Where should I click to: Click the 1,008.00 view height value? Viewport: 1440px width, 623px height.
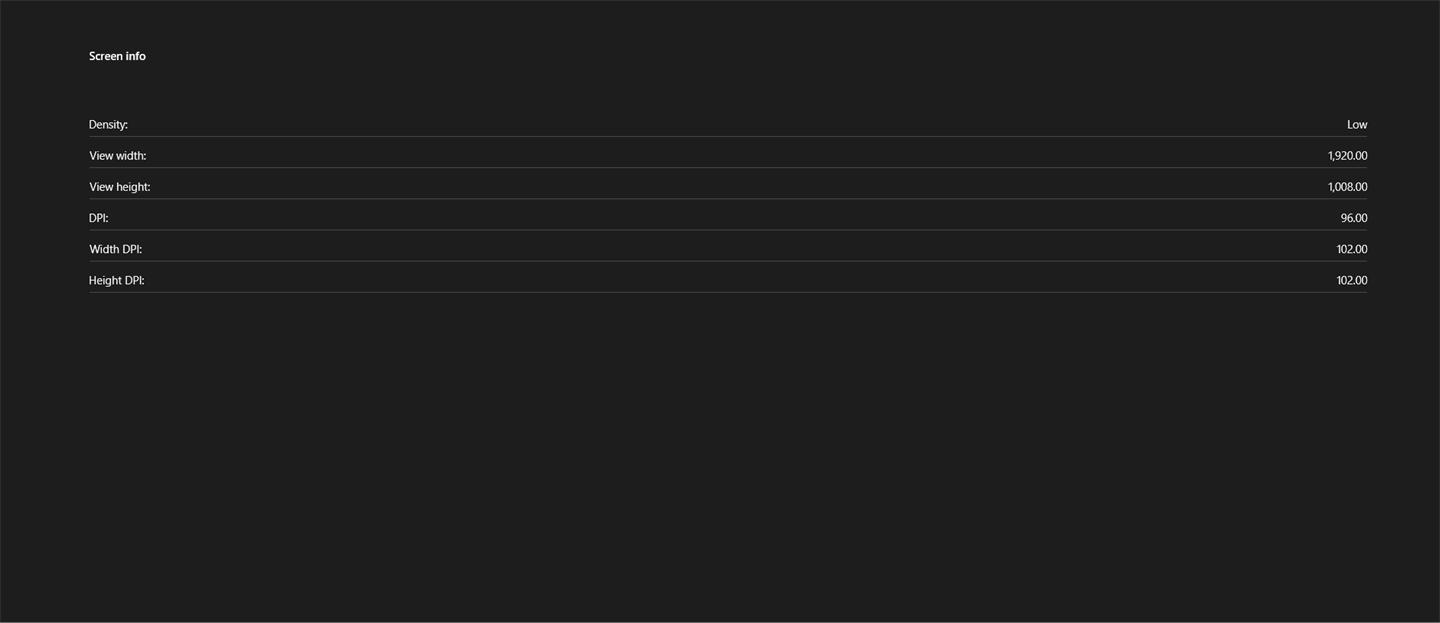coord(1348,187)
